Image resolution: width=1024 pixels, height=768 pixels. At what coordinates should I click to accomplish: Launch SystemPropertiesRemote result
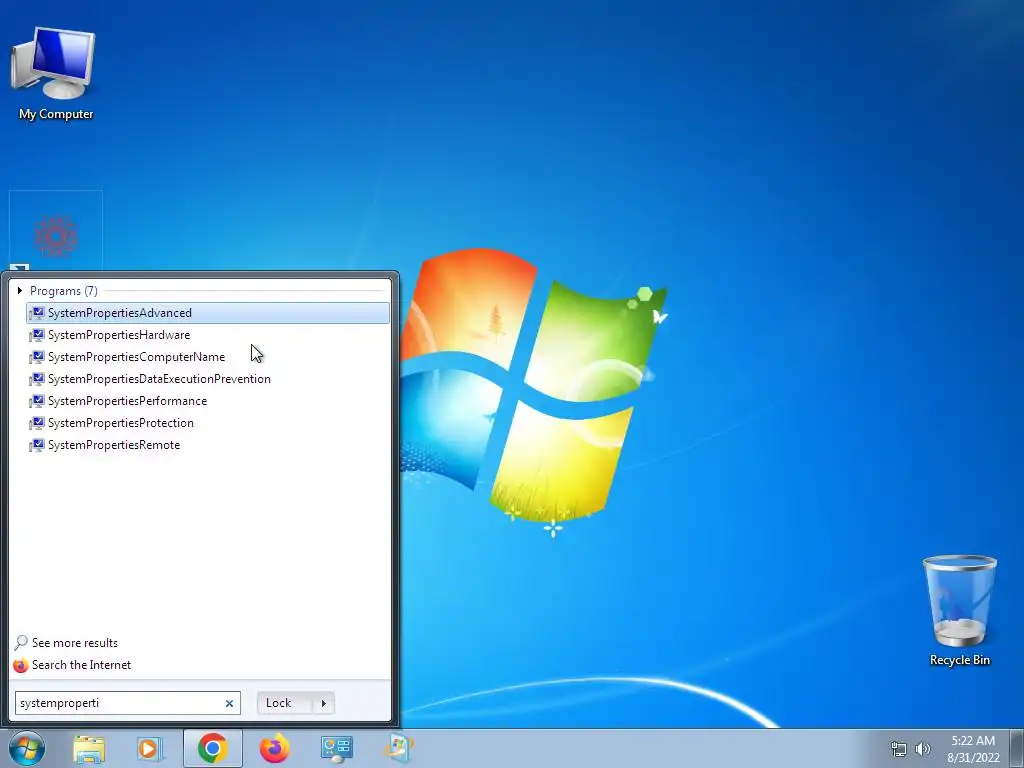(x=208, y=445)
